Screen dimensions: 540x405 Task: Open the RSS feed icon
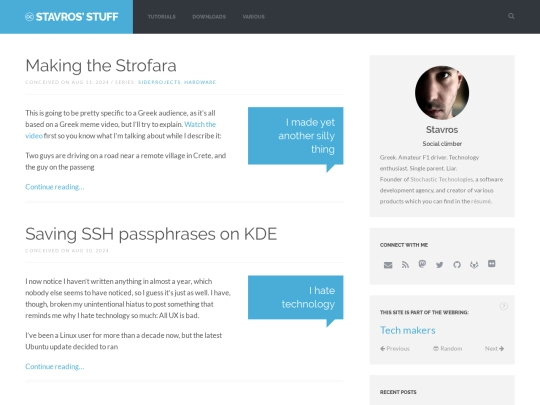click(405, 265)
